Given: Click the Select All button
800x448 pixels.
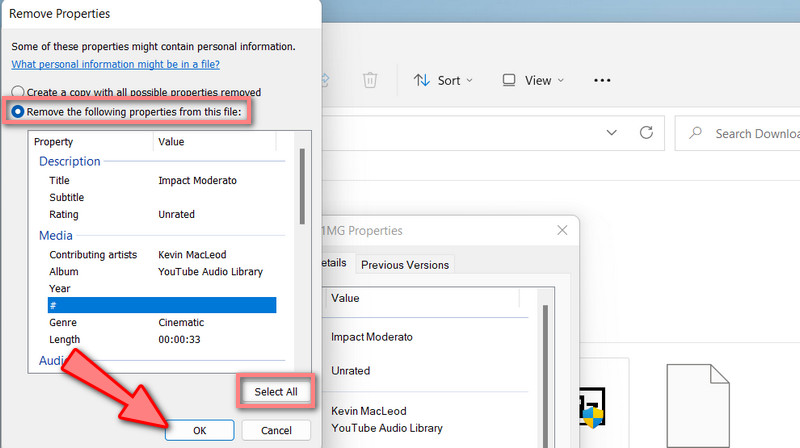Looking at the screenshot, I should click(276, 391).
